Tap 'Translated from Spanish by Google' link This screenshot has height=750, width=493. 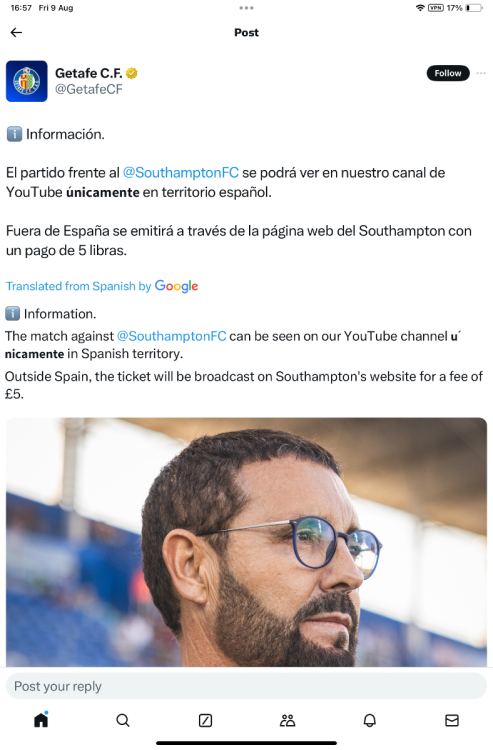pos(102,286)
